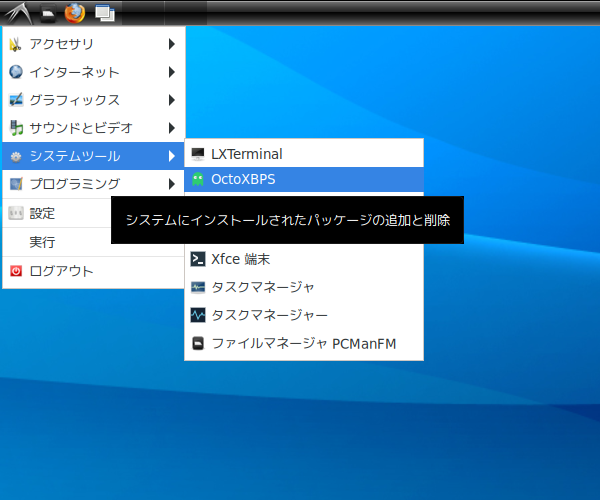This screenshot has width=600, height=500.
Task: Click the PCManFM file manager icon
Action: tap(198, 343)
